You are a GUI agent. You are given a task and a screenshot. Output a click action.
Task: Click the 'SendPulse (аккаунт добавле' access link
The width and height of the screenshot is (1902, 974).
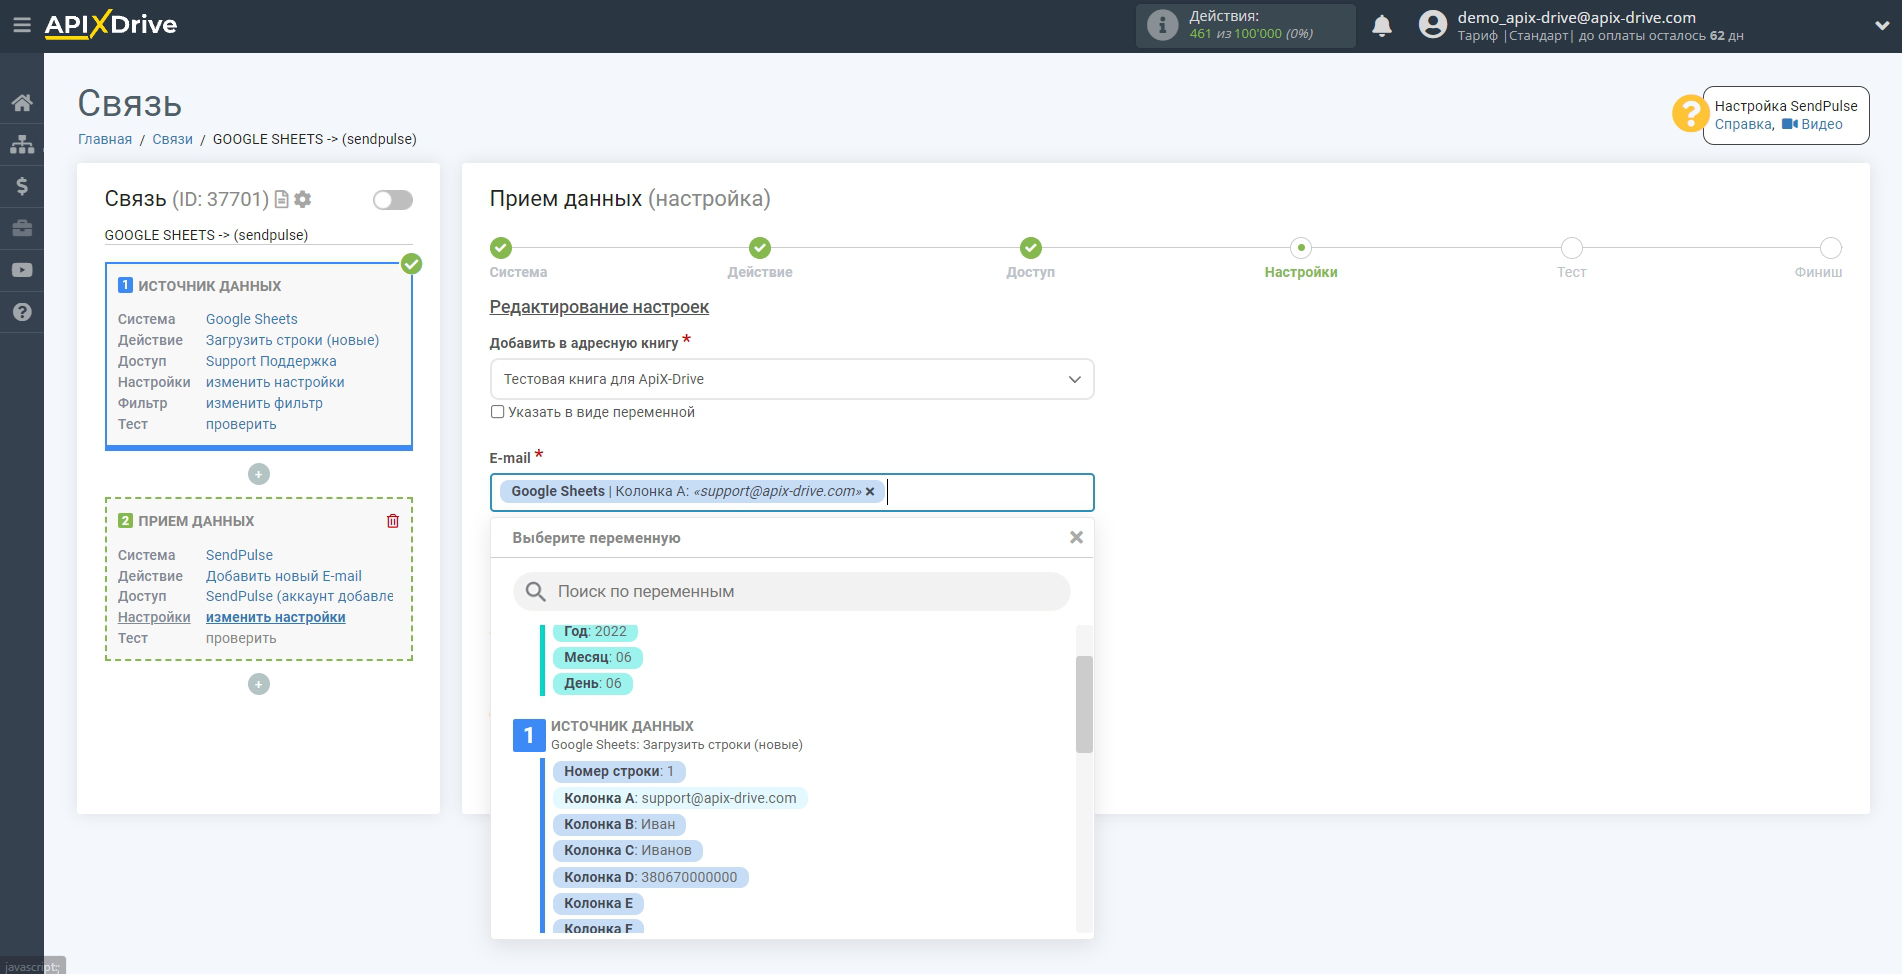[300, 596]
